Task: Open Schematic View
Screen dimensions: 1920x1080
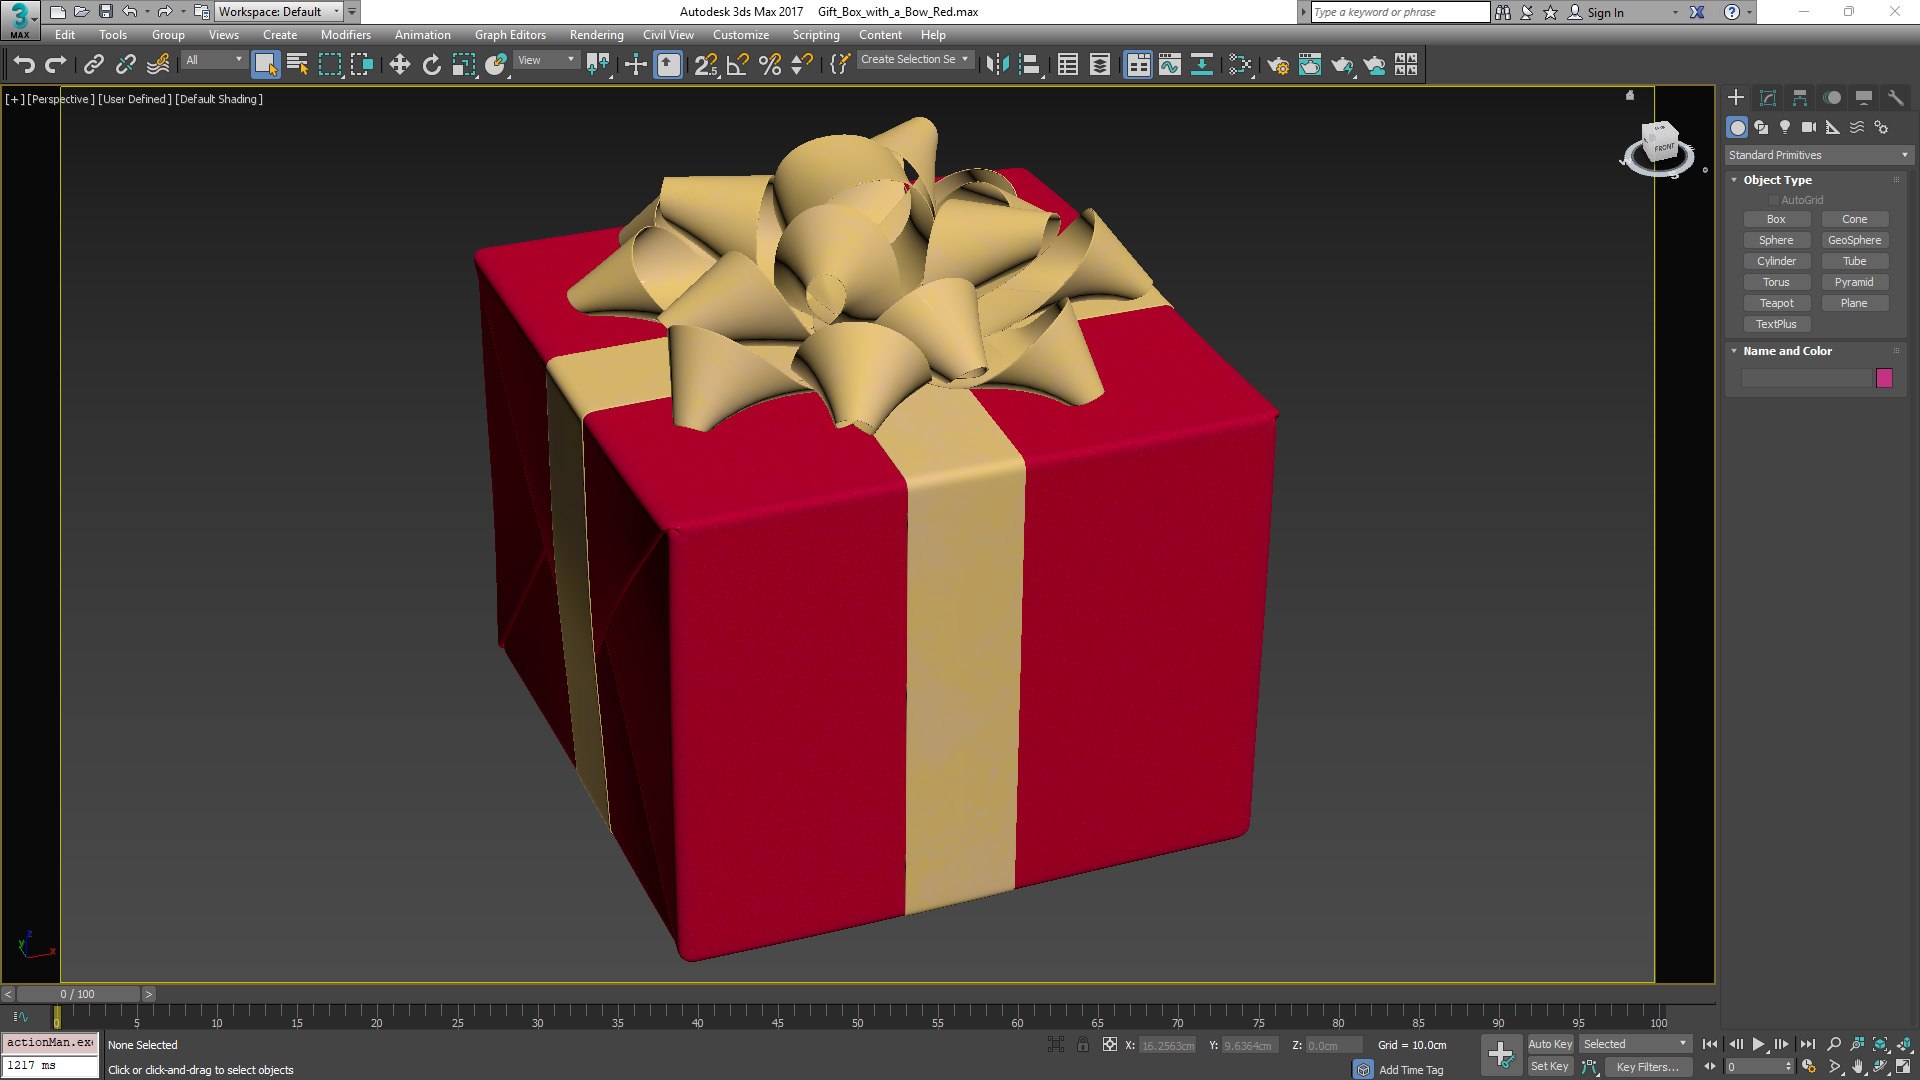Action: [x=1202, y=65]
